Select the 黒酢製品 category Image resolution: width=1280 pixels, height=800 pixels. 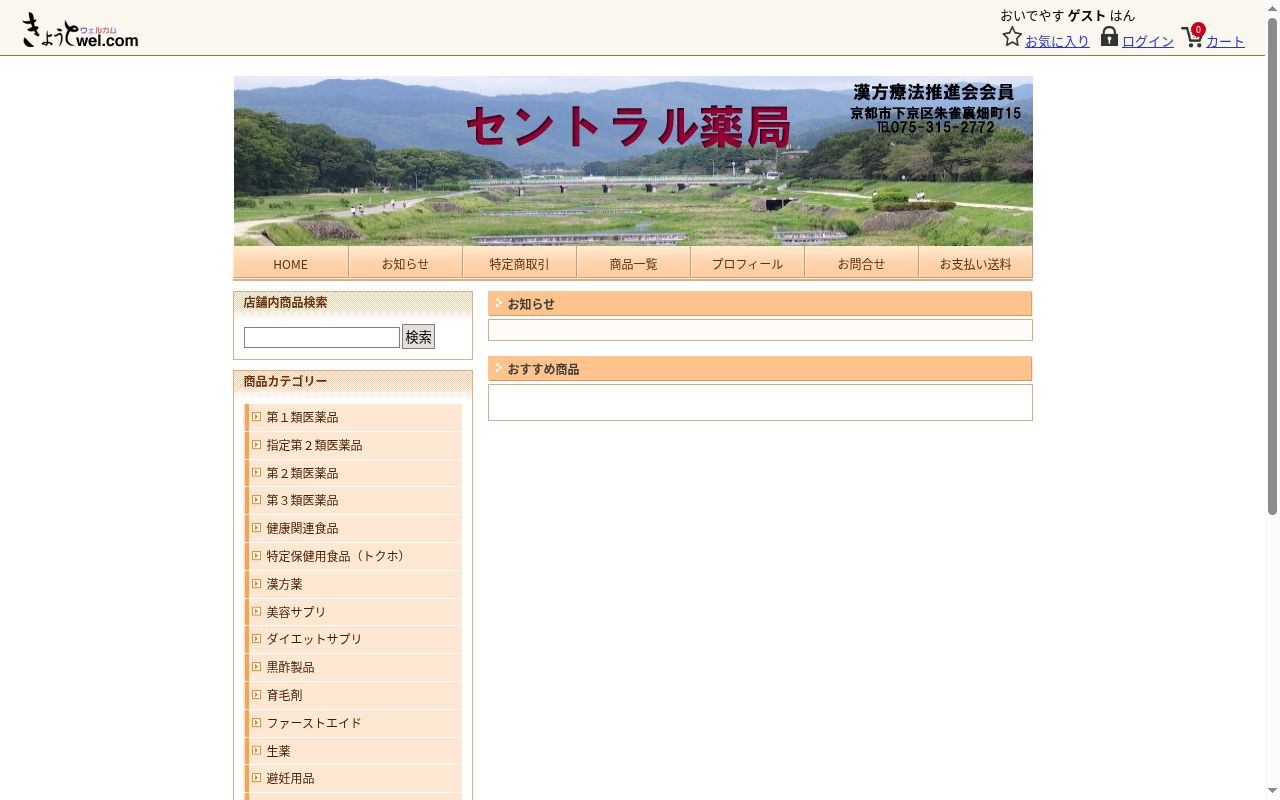[x=353, y=667]
